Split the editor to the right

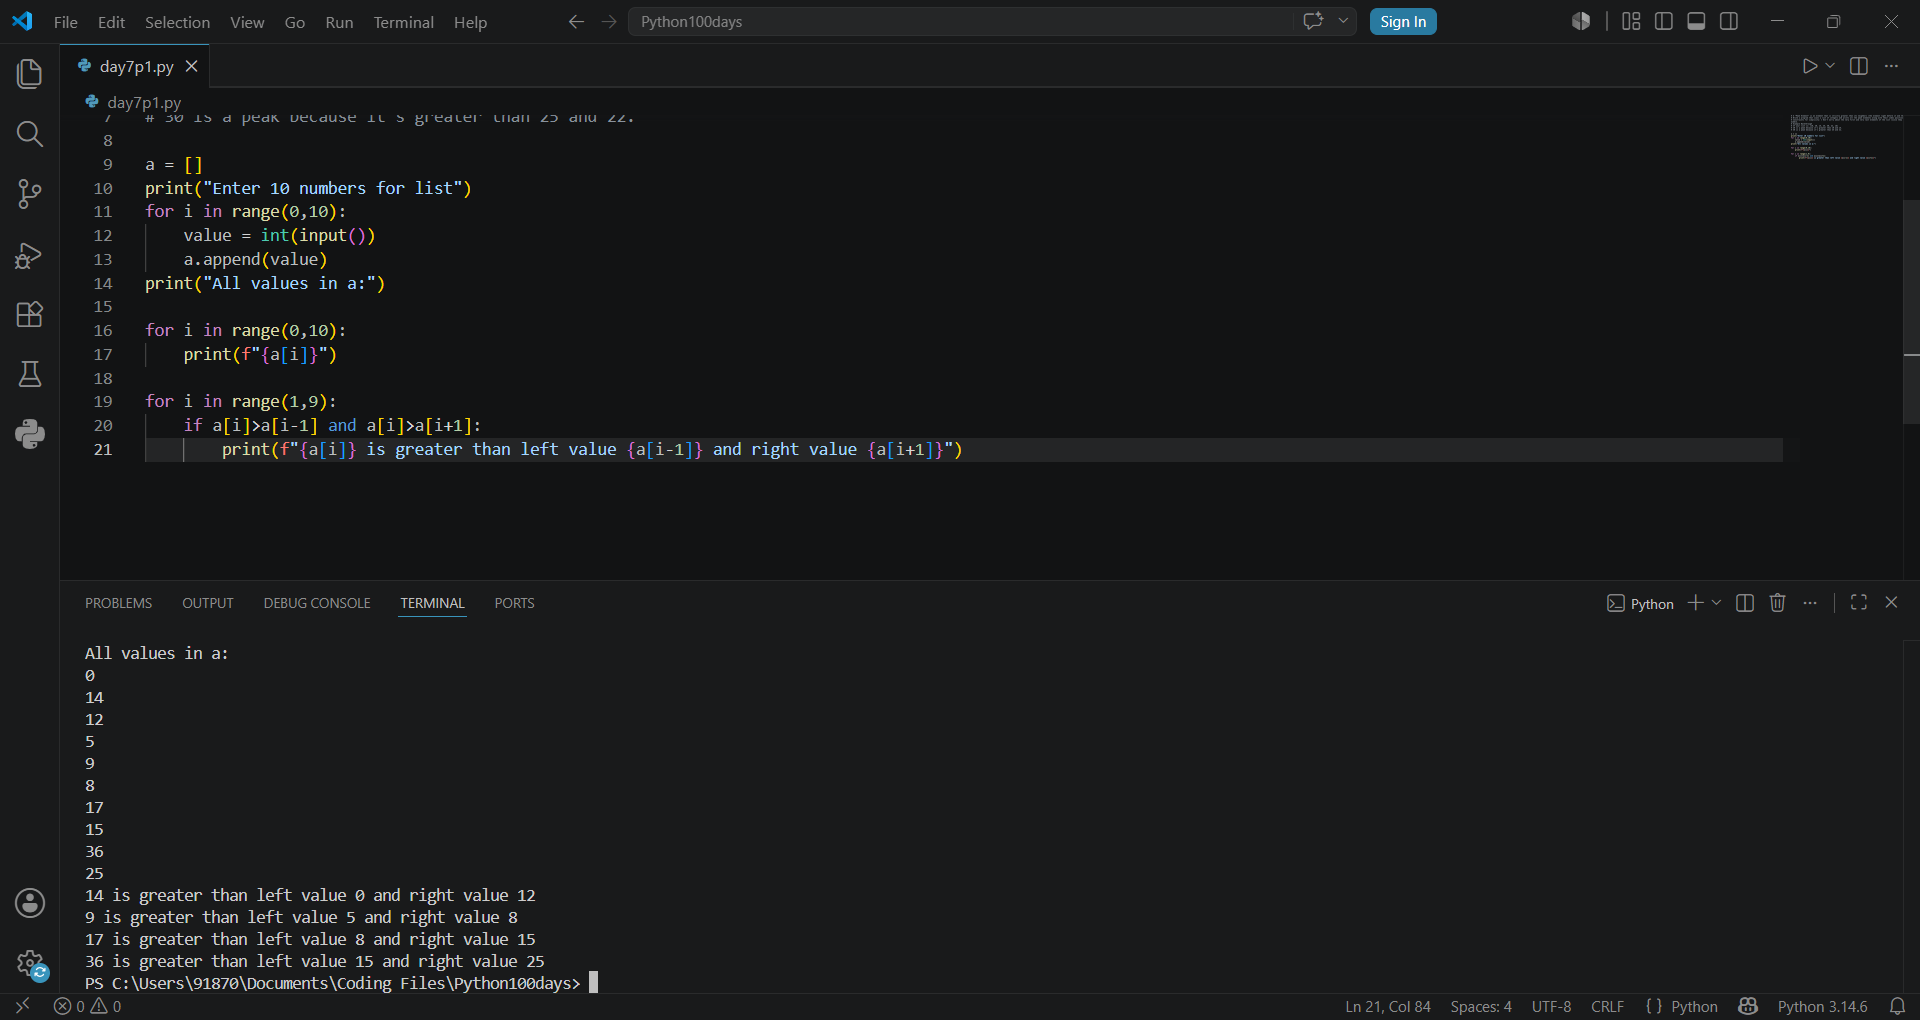[x=1859, y=66]
